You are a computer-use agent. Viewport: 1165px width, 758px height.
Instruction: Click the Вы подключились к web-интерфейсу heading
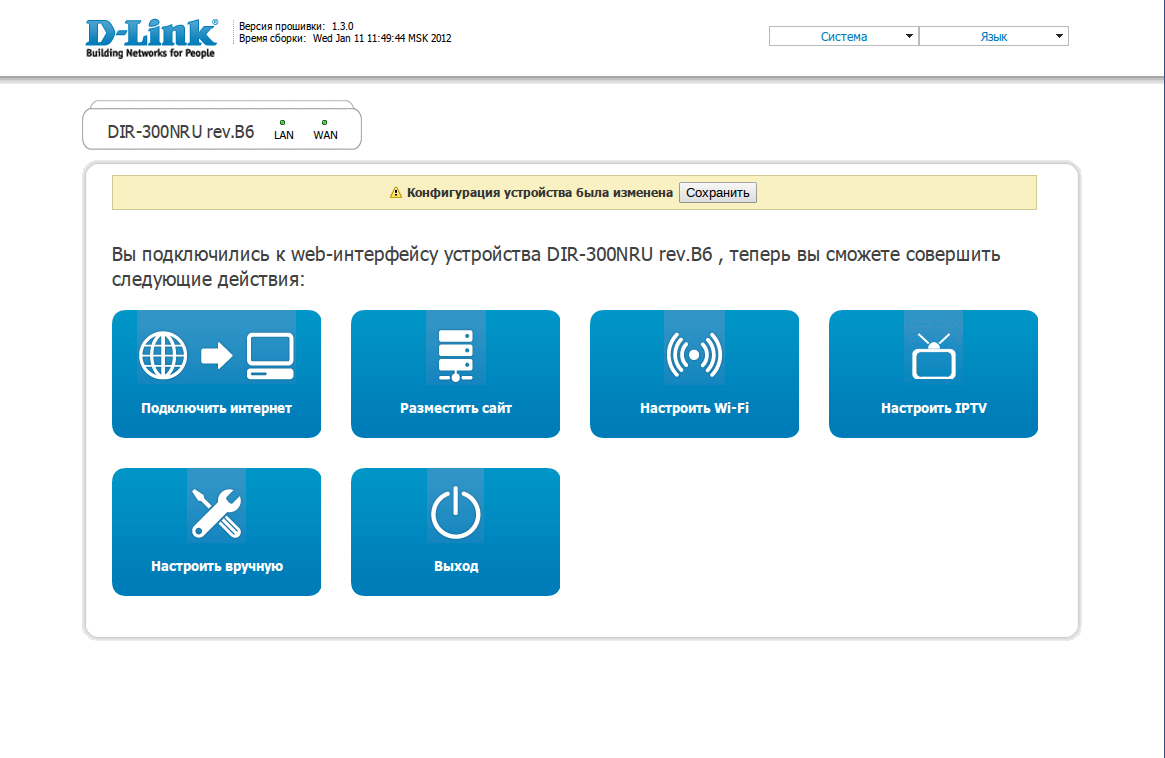pyautogui.click(x=556, y=266)
